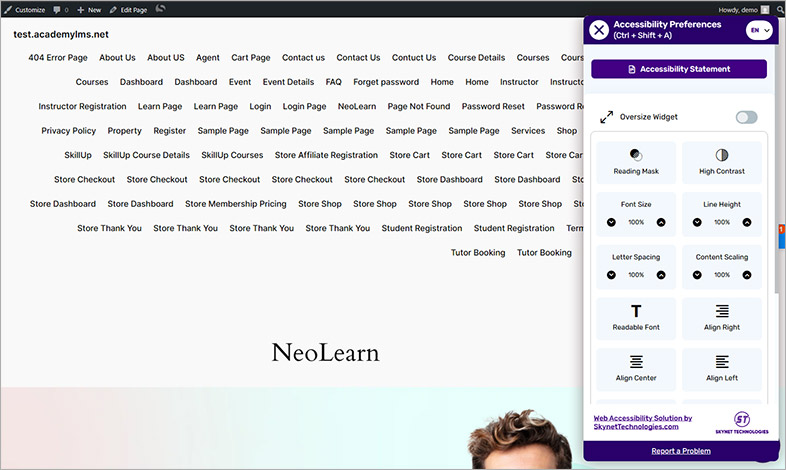Toggle the Oversize Widget switch
The image size is (786, 470).
point(746,117)
